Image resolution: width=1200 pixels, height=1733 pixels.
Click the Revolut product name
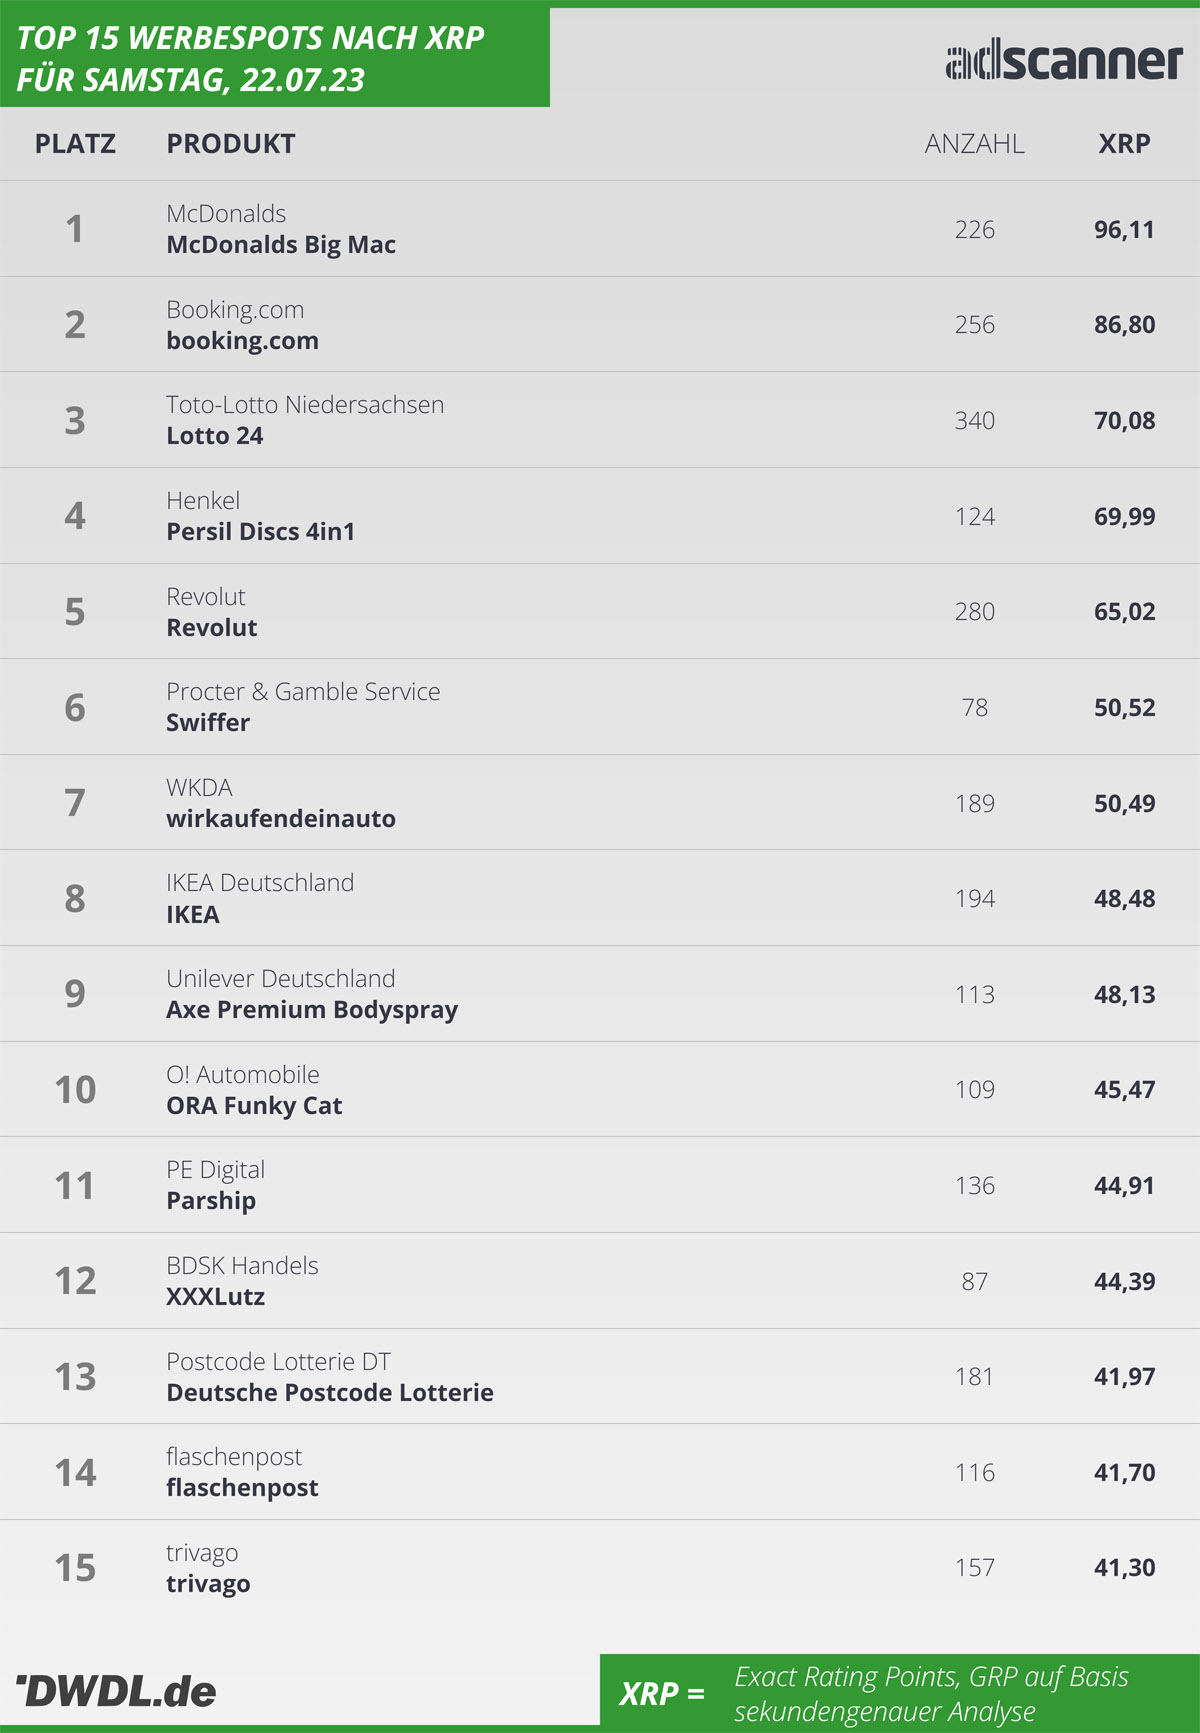click(x=211, y=628)
